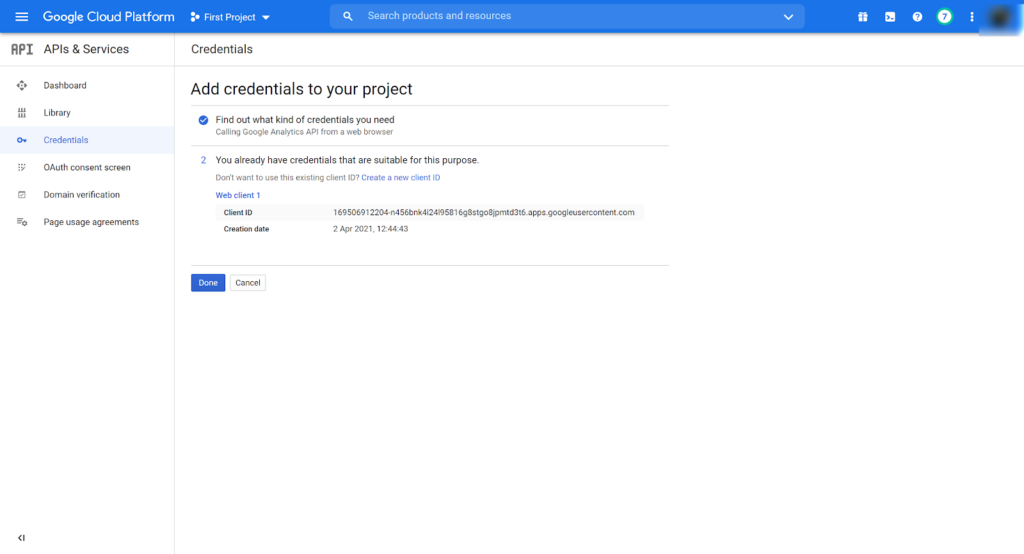Click the Credentials page title
This screenshot has width=1024, height=554.
pyautogui.click(x=222, y=50)
